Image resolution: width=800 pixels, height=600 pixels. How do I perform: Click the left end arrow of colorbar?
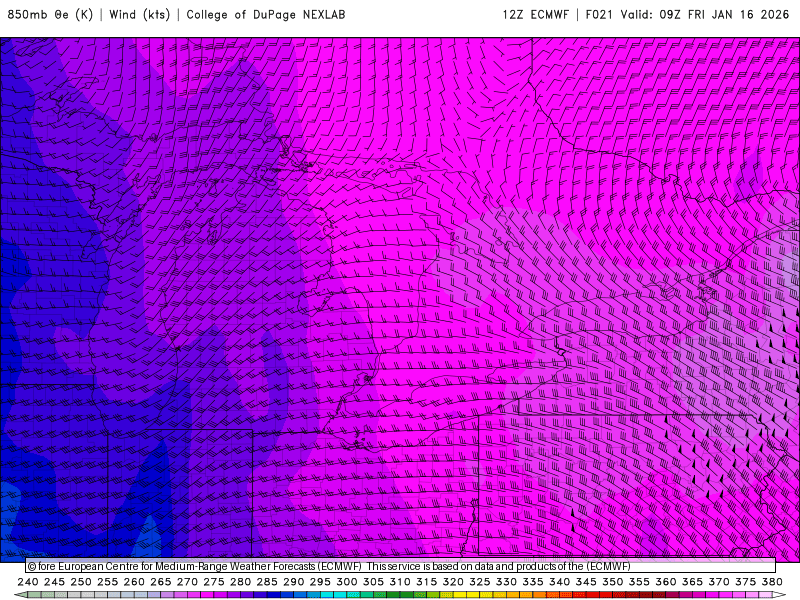click(20, 595)
